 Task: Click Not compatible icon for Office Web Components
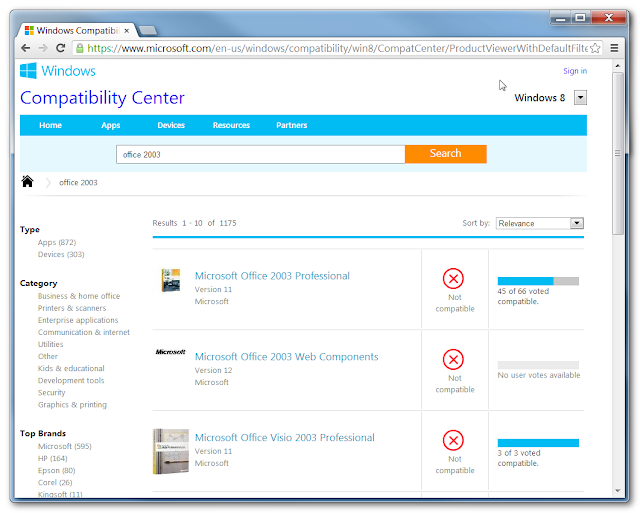click(453, 359)
